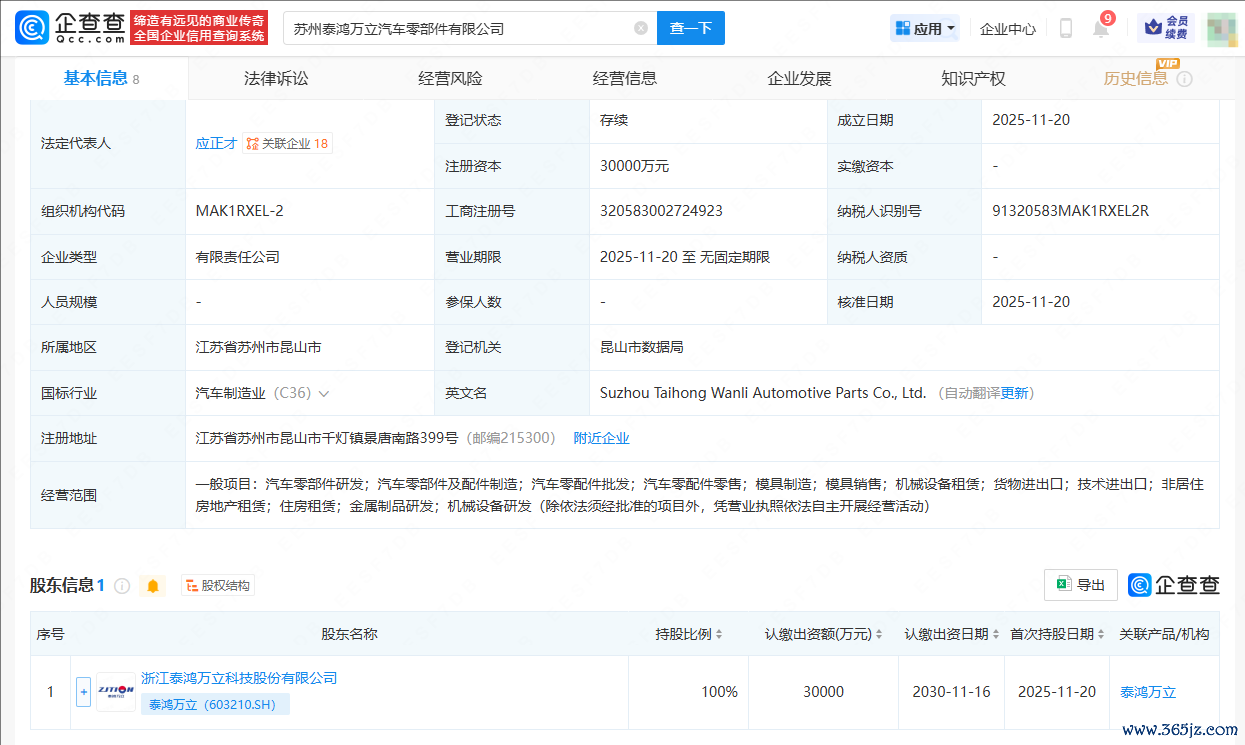
Task: Open the notification bell with 9 badge
Action: click(1101, 29)
